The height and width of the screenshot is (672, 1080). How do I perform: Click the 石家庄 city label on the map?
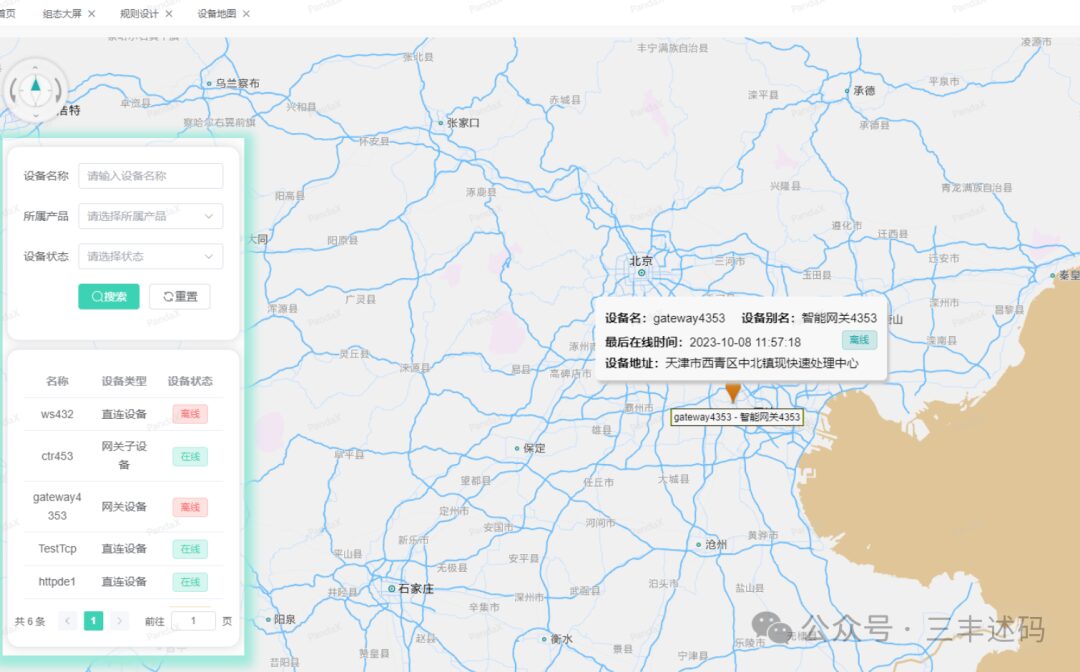coord(415,589)
